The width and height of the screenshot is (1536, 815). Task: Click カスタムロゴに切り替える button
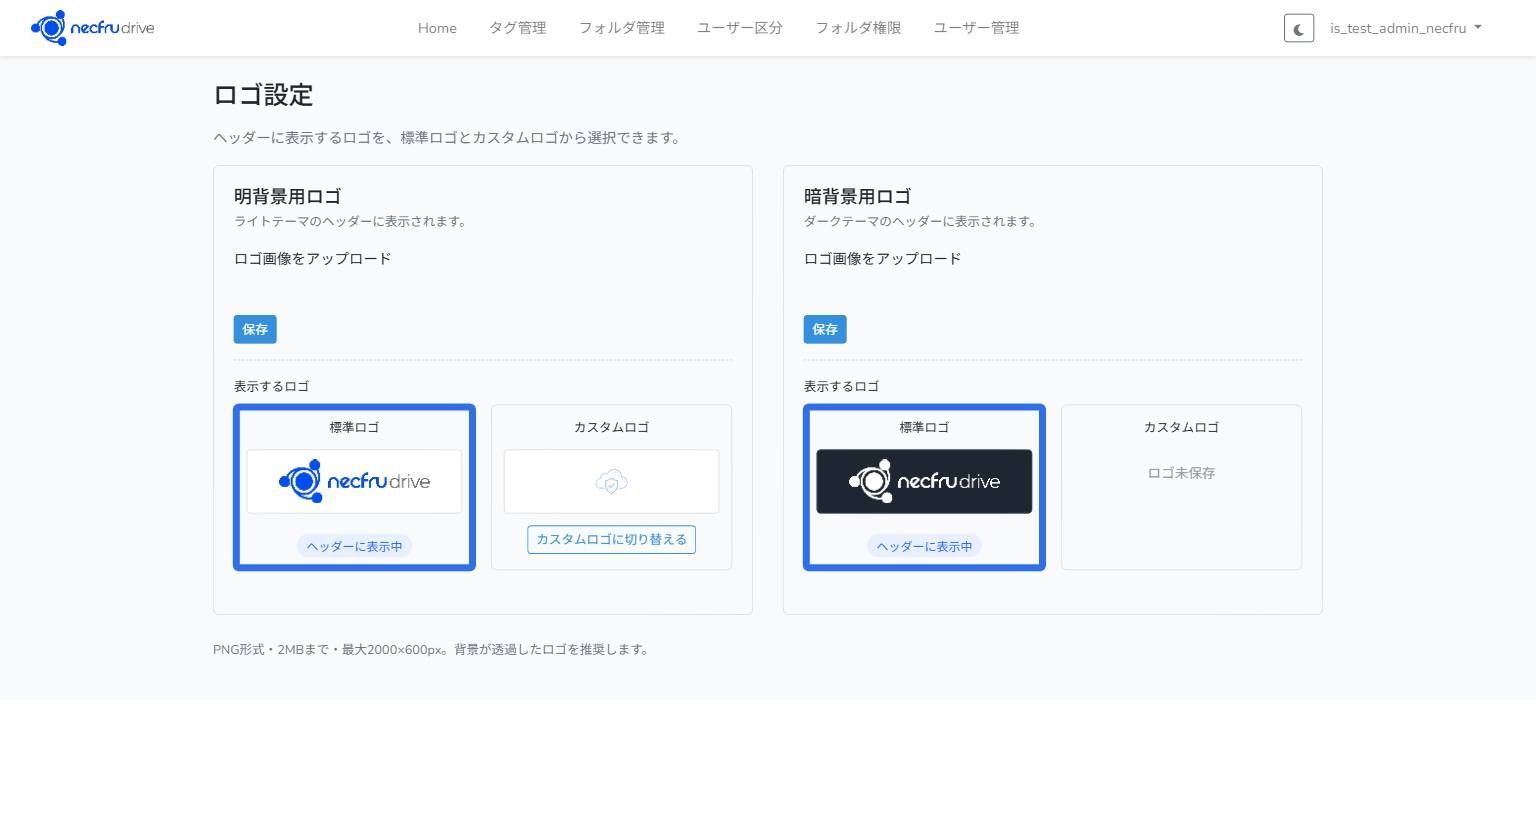(611, 539)
